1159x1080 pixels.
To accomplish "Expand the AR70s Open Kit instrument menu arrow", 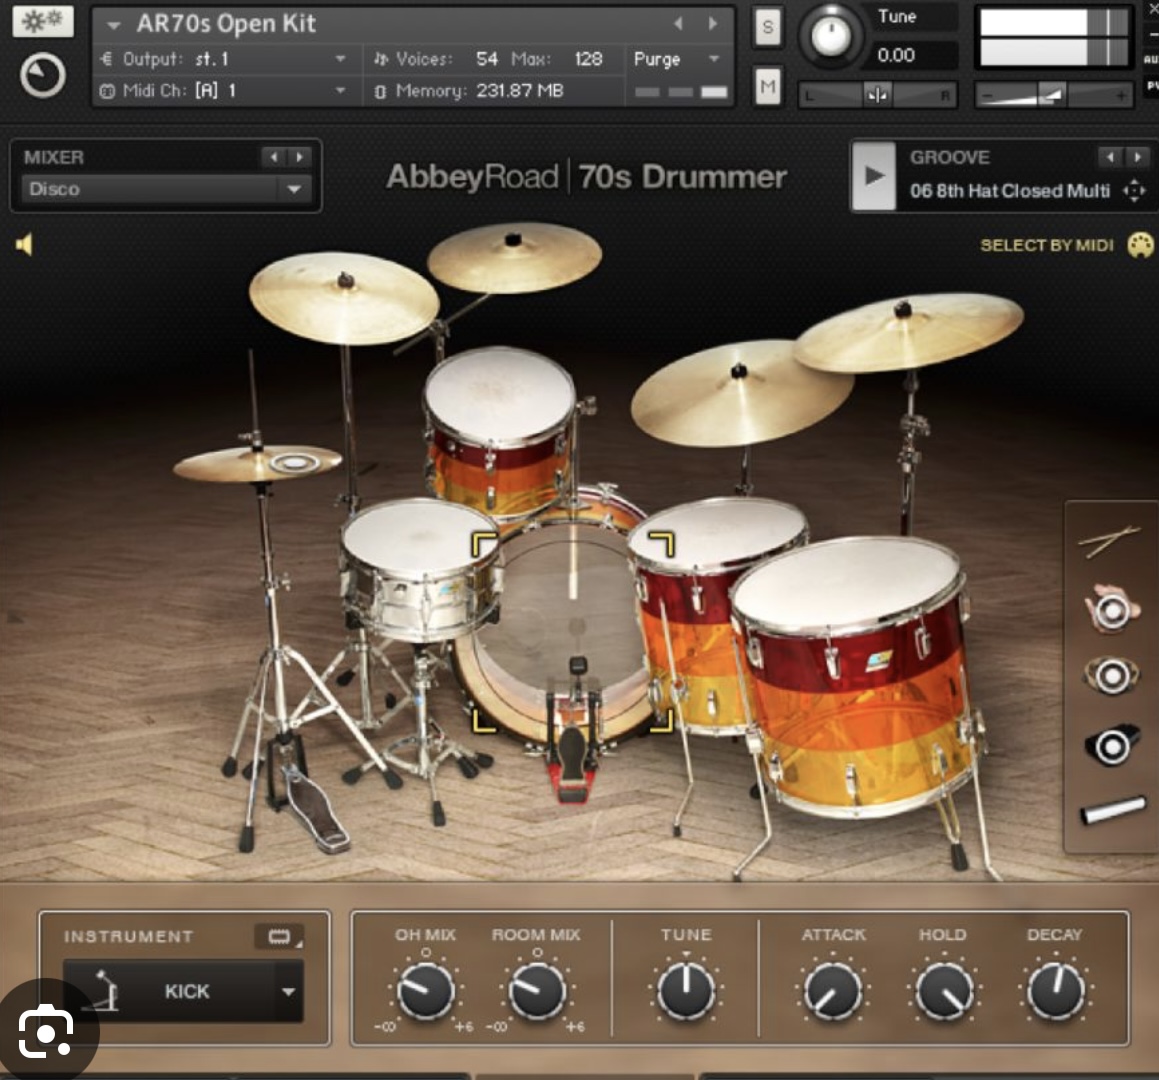I will (x=113, y=25).
